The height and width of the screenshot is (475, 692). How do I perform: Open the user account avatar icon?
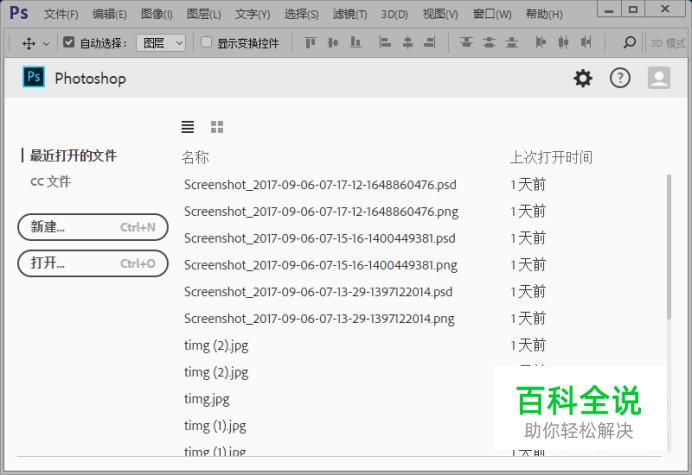(659, 78)
